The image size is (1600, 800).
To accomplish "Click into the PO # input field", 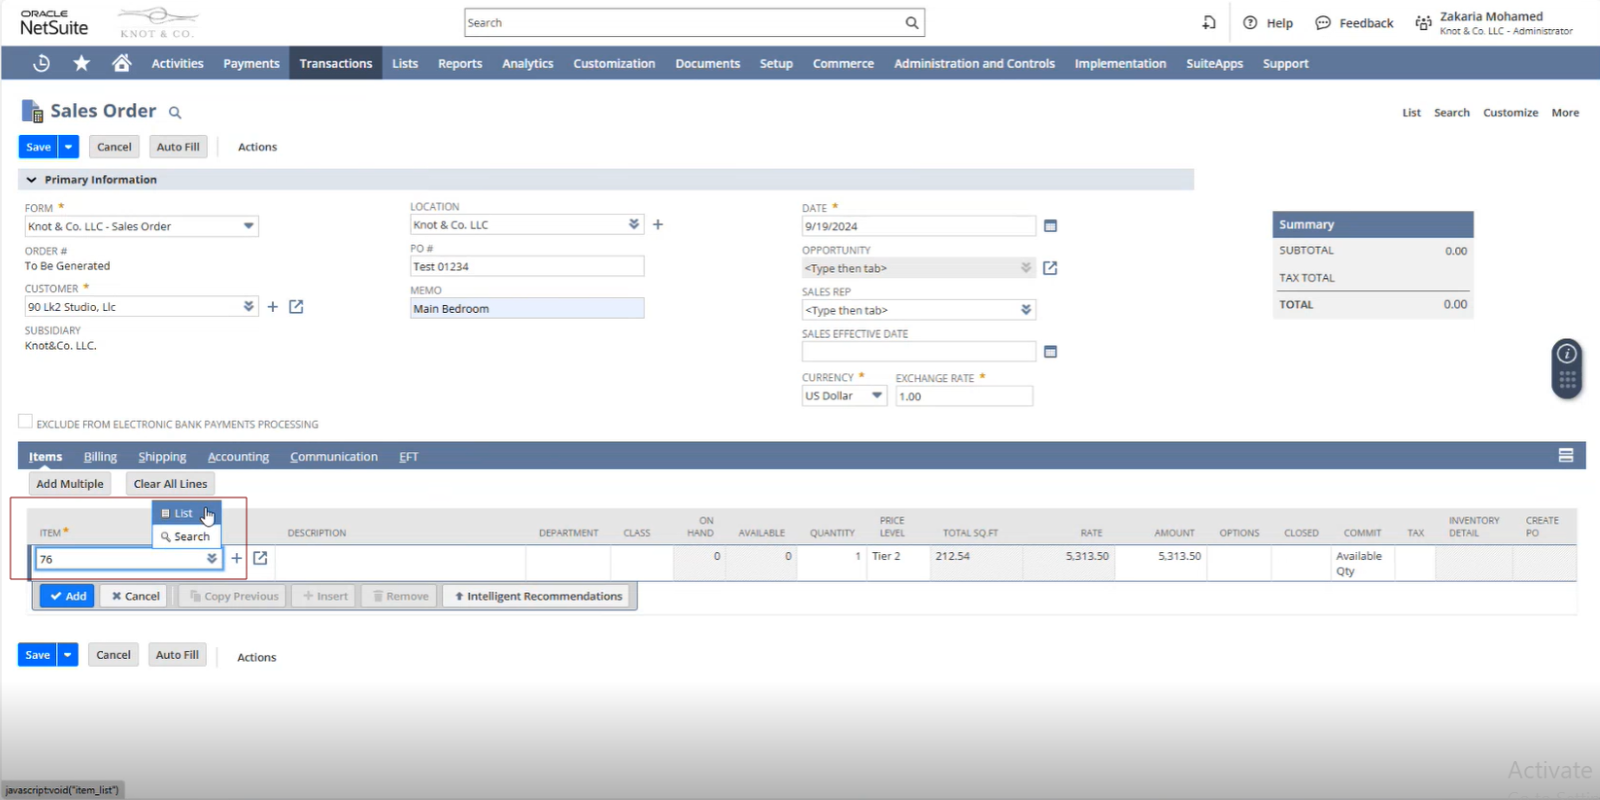I will 526,267.
